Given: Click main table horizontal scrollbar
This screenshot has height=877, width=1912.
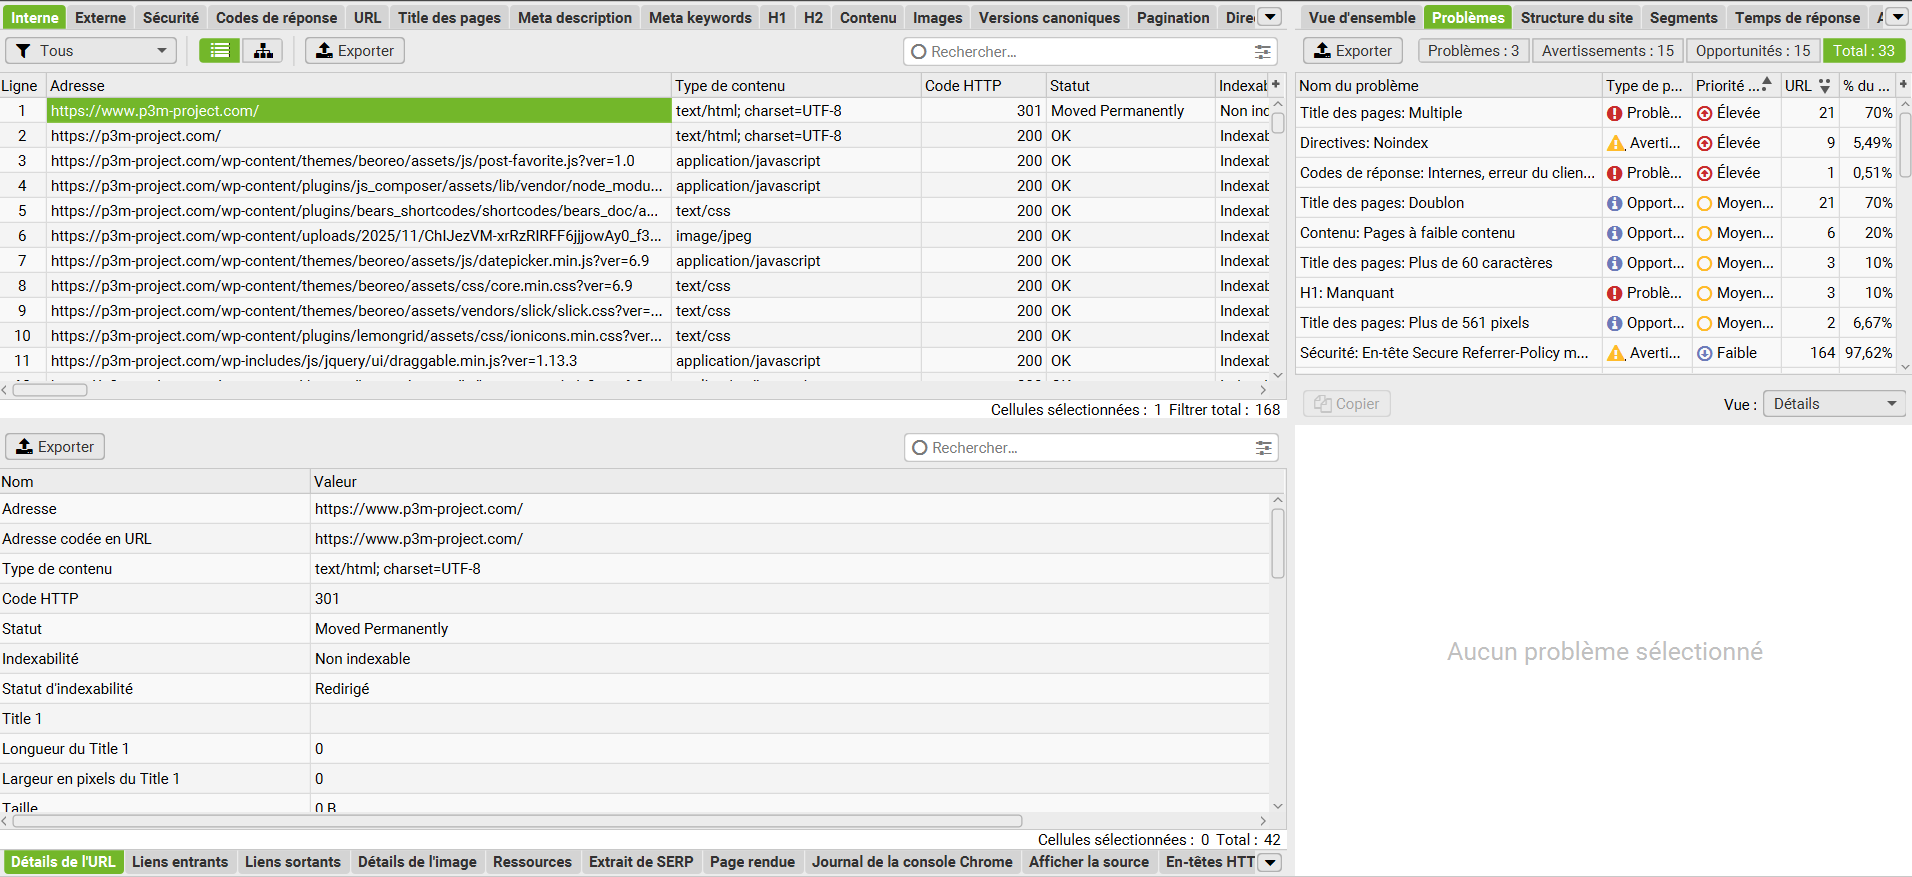Looking at the screenshot, I should 50,390.
